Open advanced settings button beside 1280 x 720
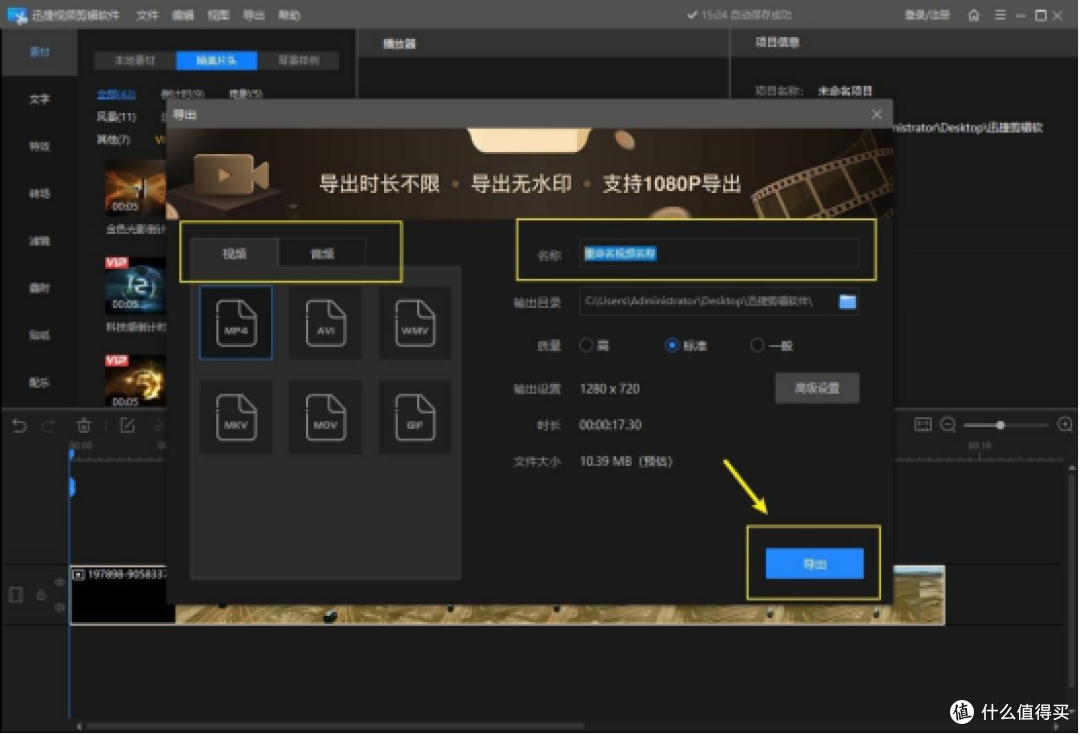1080x735 pixels. (x=817, y=388)
